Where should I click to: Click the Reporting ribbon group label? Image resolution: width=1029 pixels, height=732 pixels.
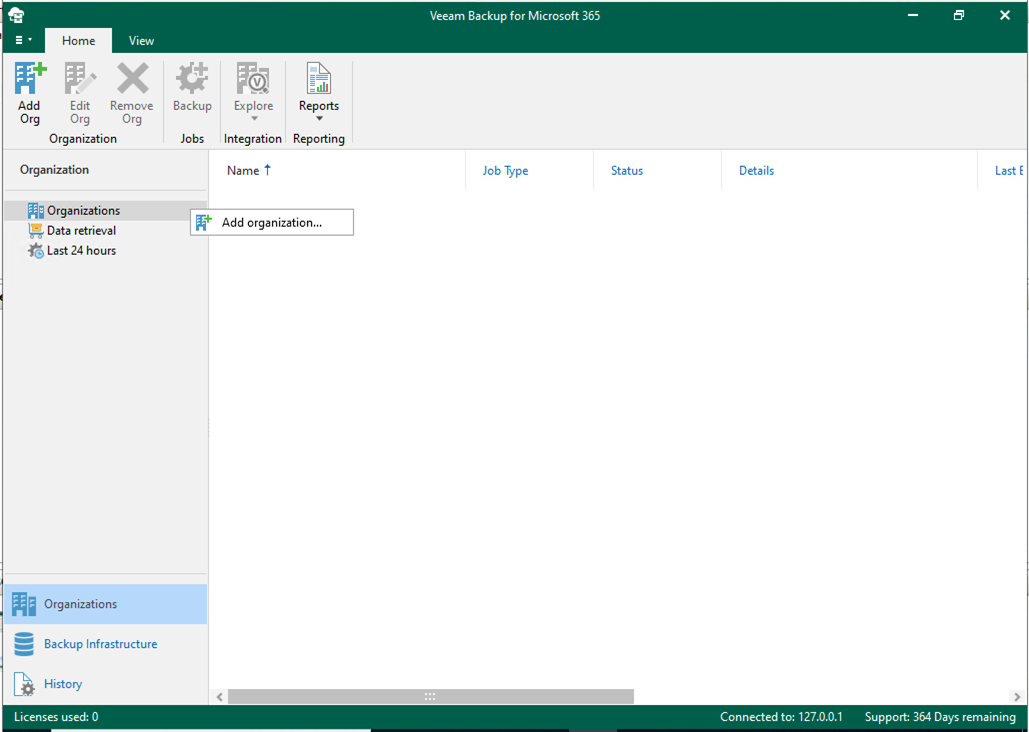pos(319,139)
